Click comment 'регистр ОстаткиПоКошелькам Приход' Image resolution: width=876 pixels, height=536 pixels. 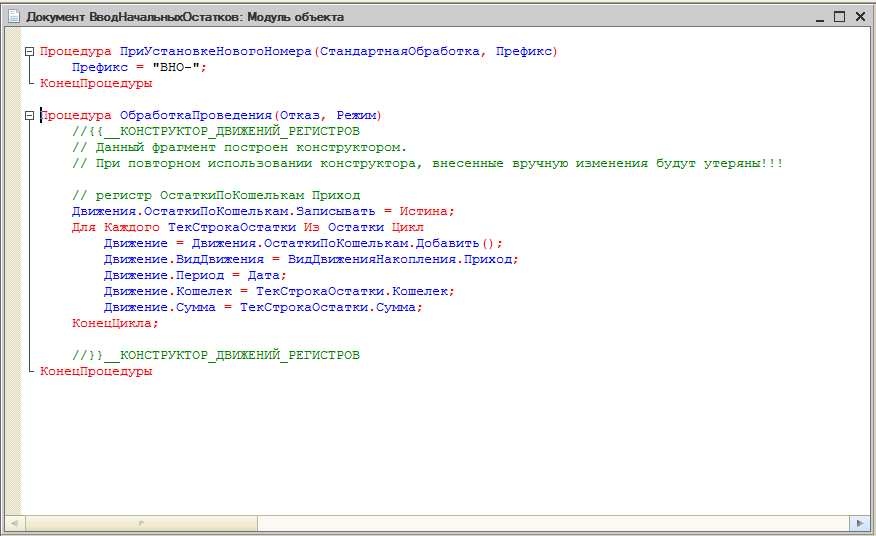click(216, 196)
